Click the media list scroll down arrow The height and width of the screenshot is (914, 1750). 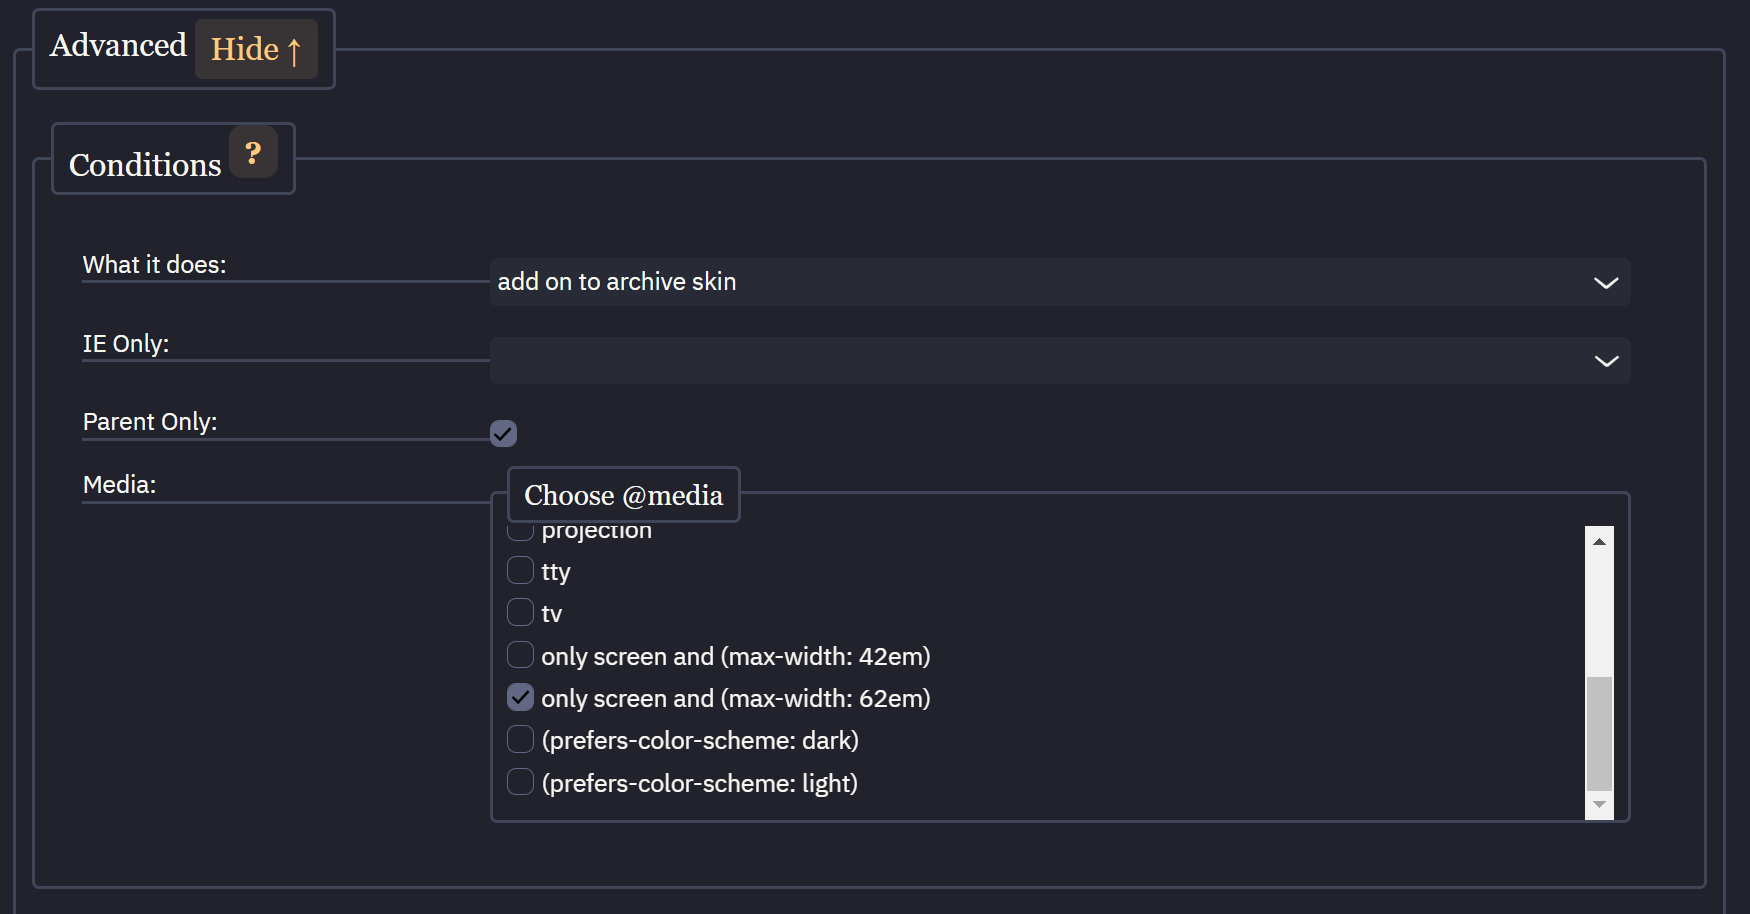[x=1599, y=805]
